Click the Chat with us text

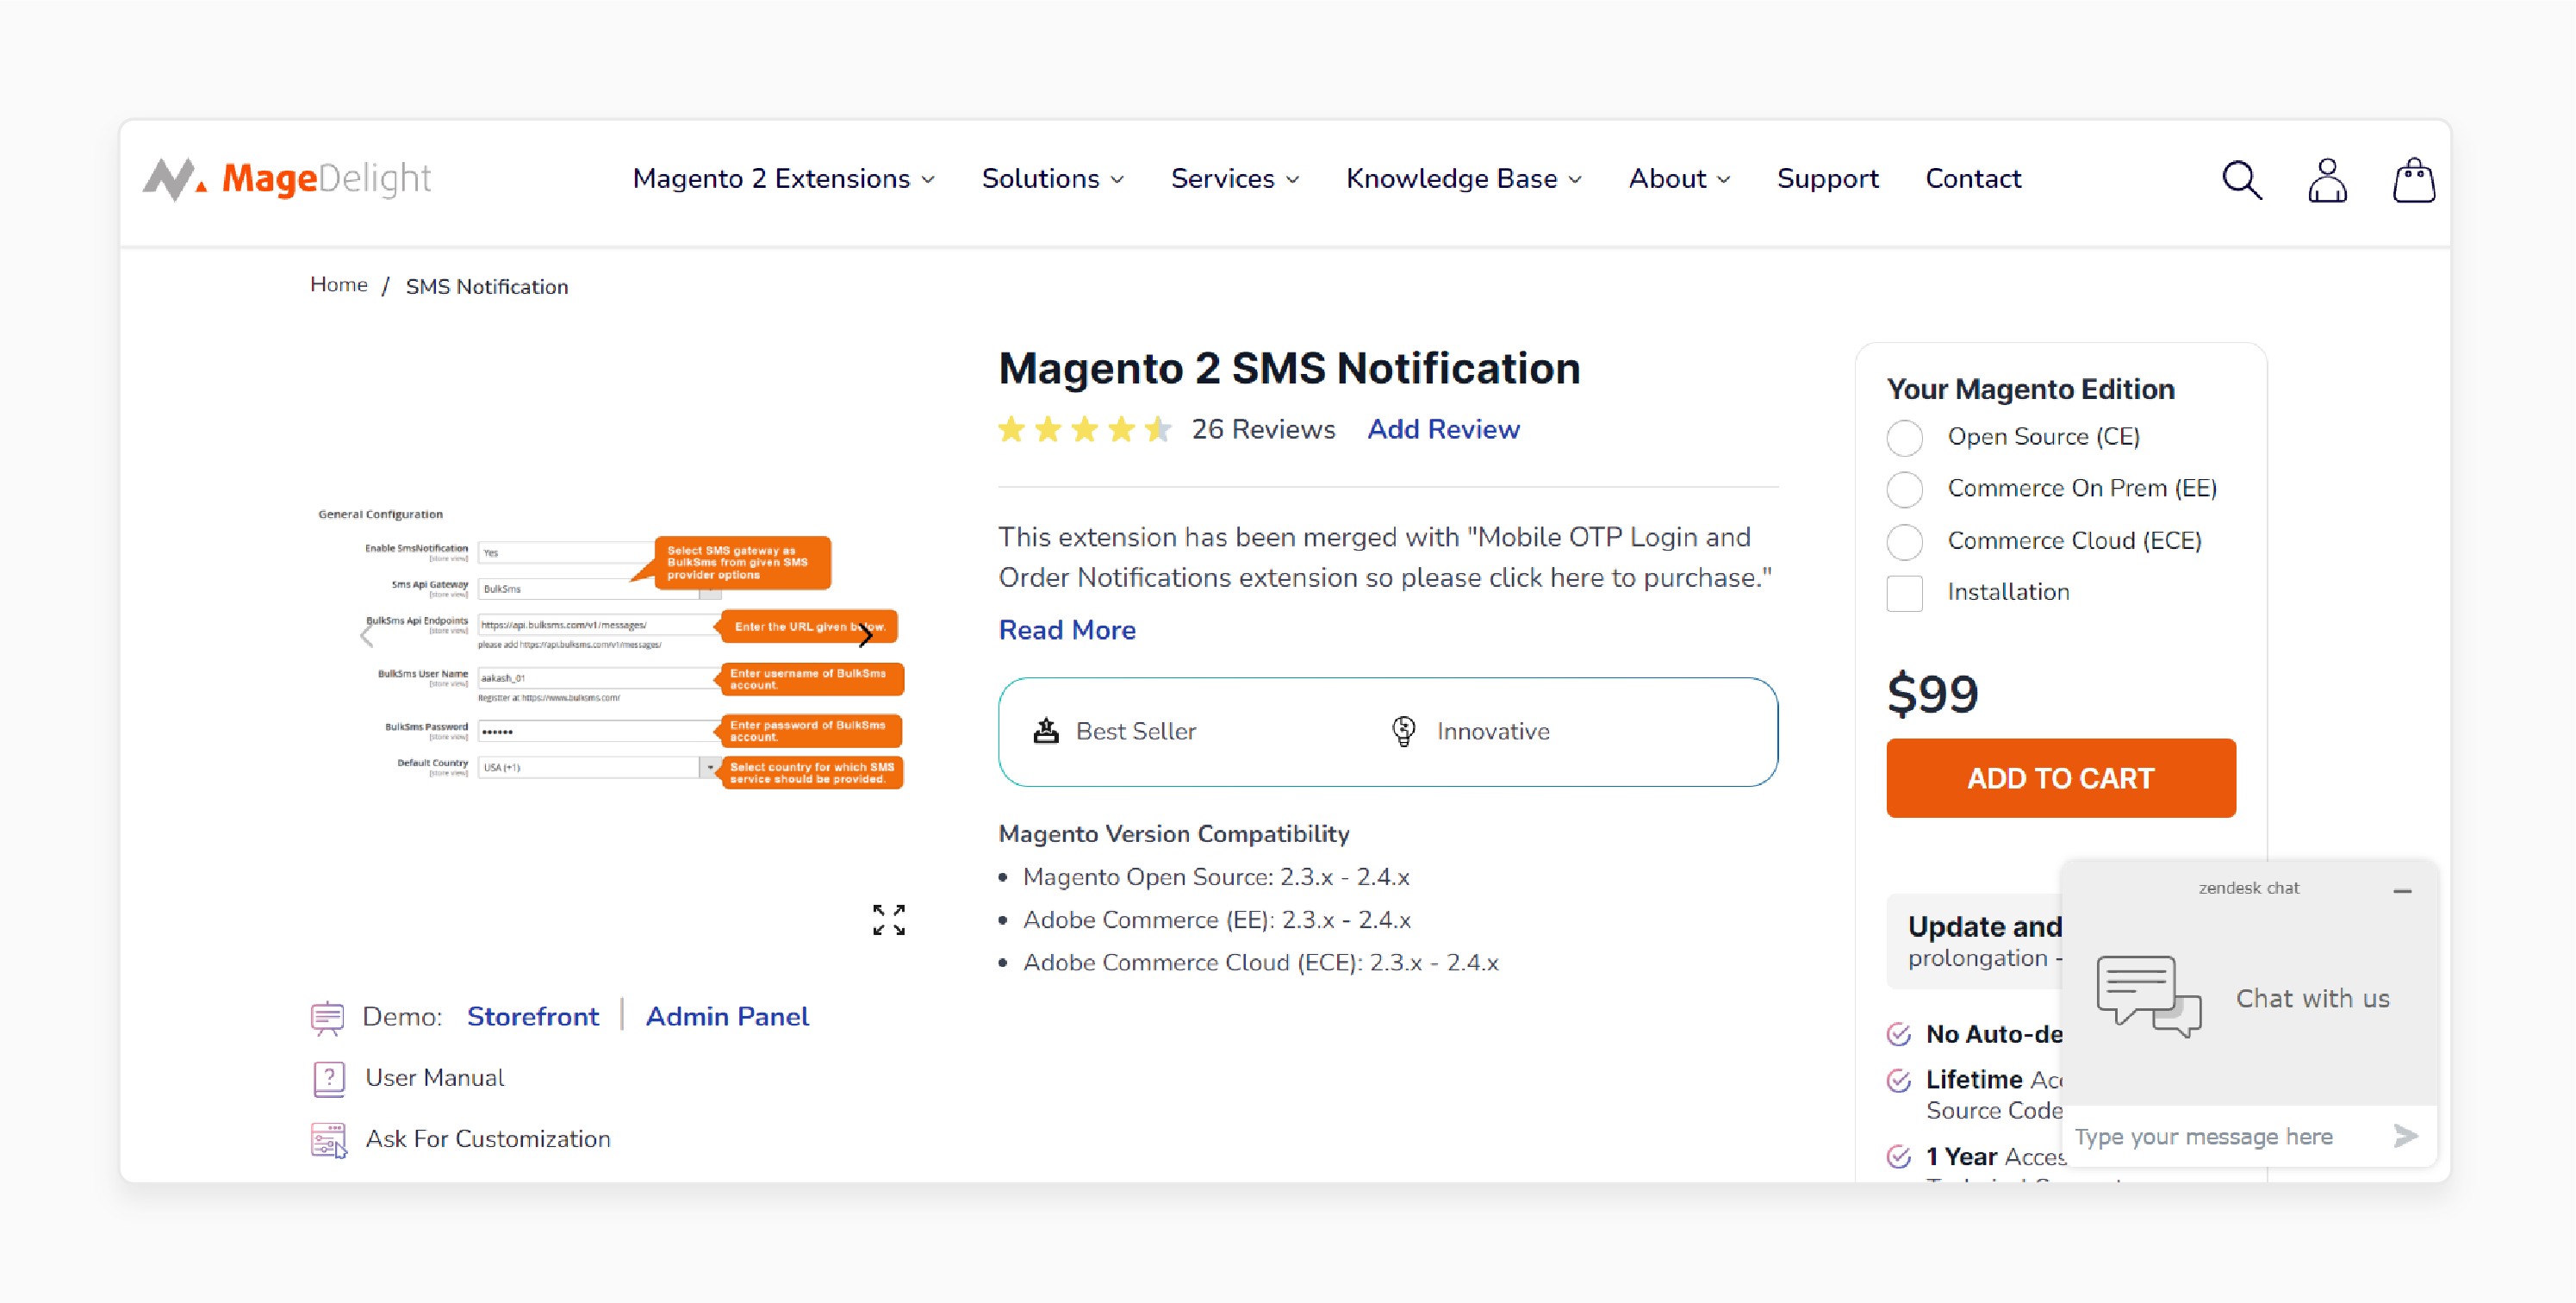(2312, 998)
